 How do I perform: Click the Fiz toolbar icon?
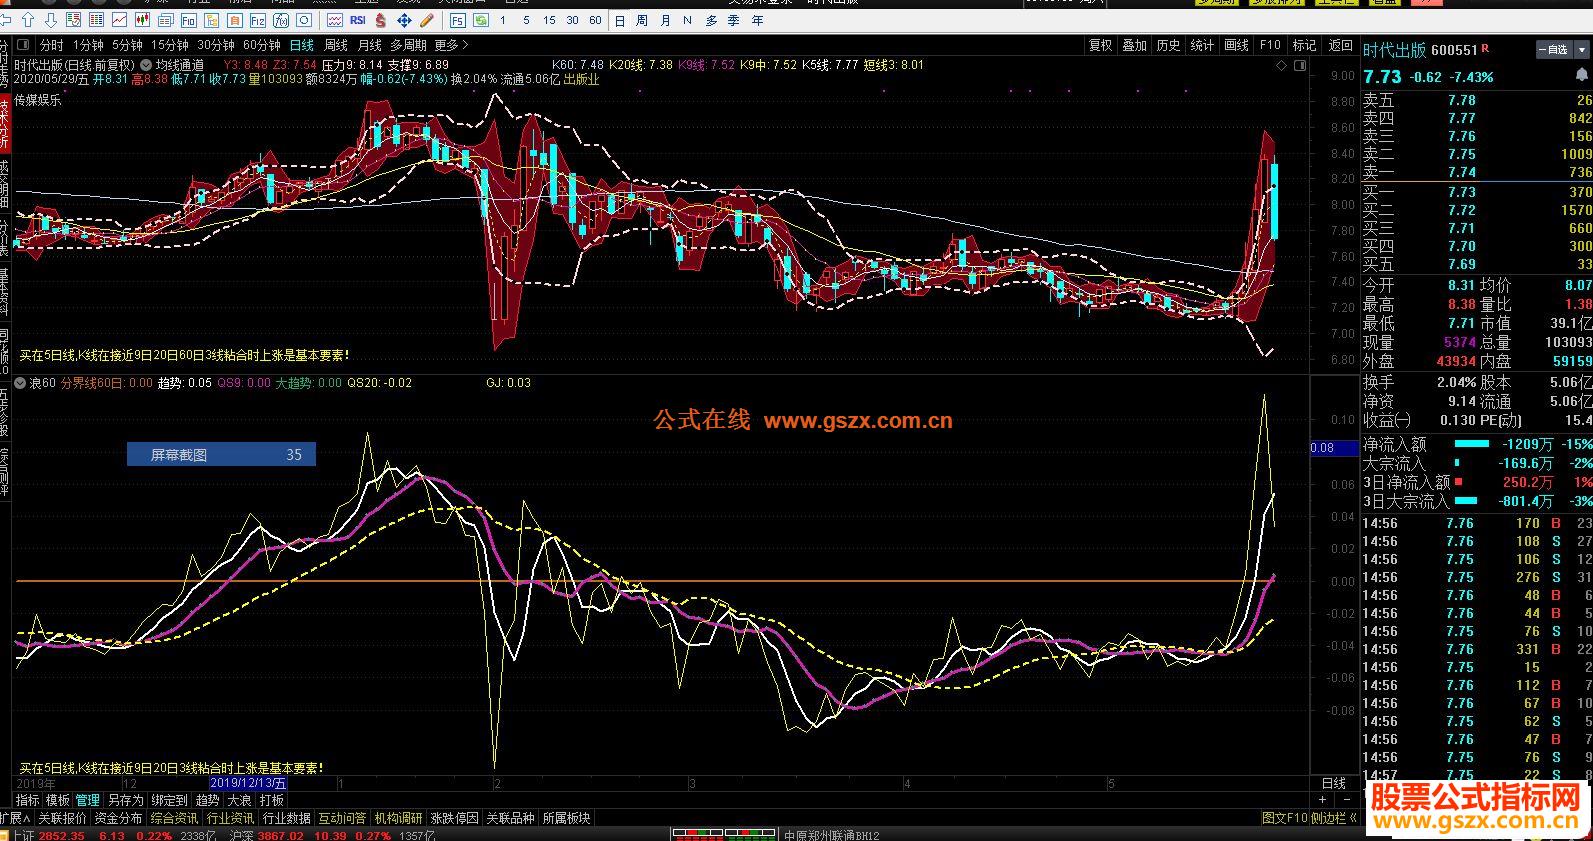tap(257, 20)
